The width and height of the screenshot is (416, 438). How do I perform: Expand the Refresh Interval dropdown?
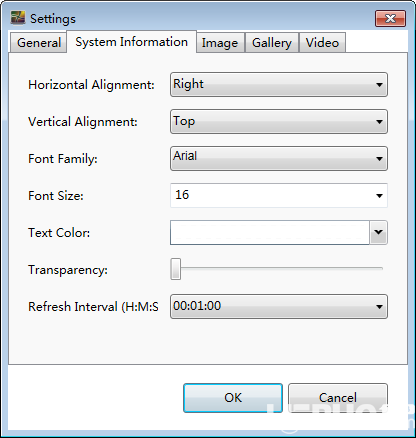tap(279, 306)
